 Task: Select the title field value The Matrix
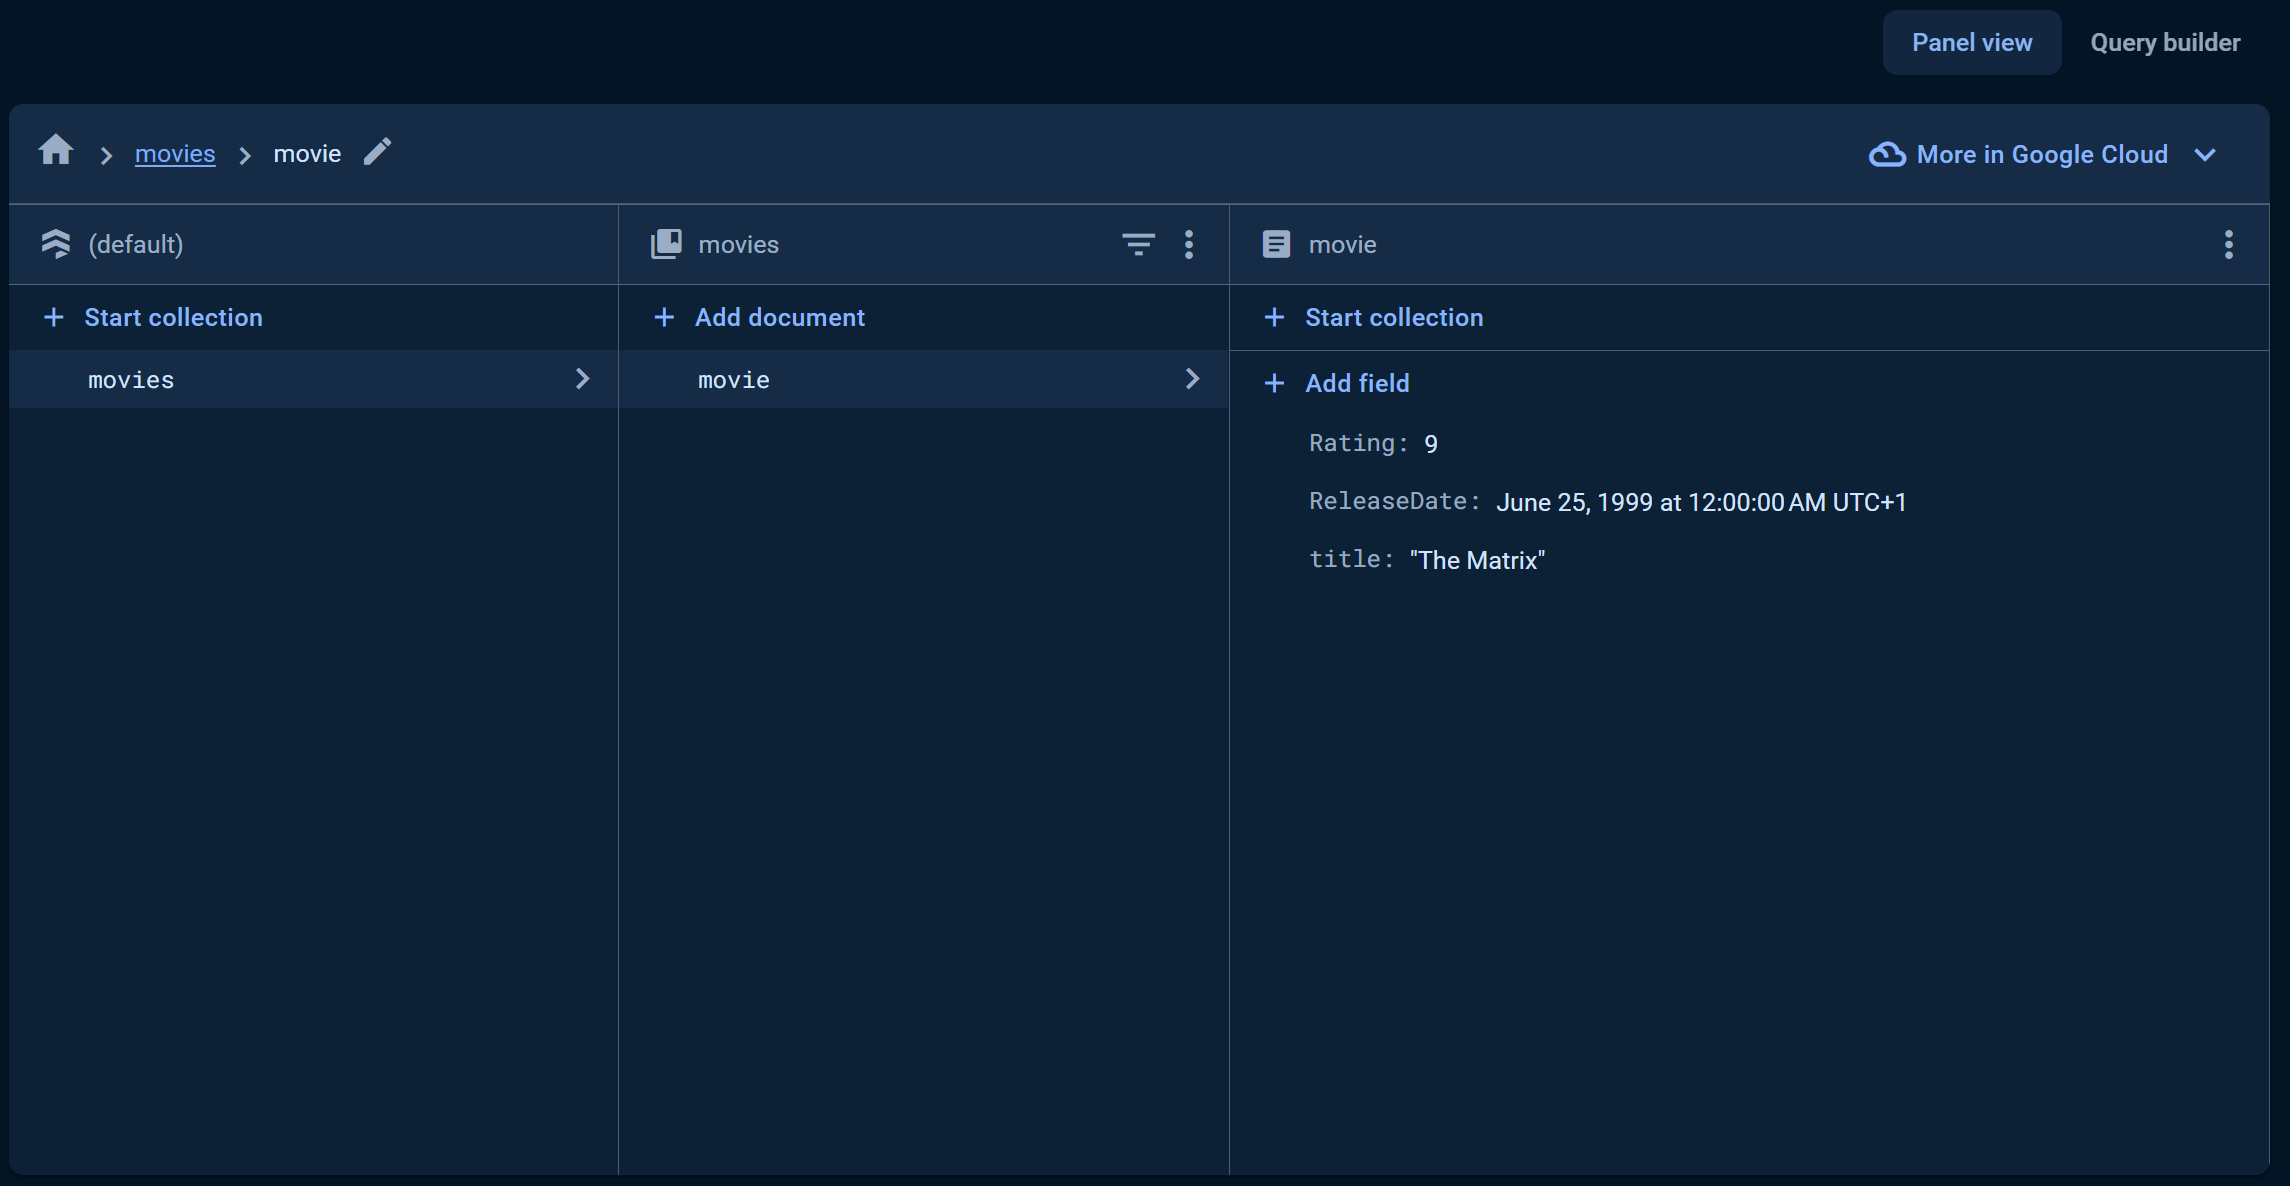click(x=1477, y=561)
